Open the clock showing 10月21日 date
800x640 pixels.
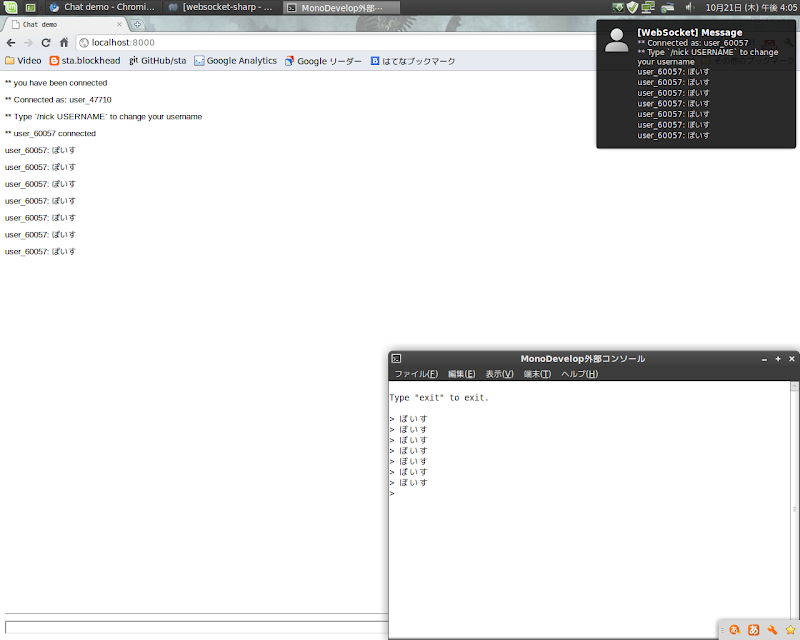tap(751, 8)
